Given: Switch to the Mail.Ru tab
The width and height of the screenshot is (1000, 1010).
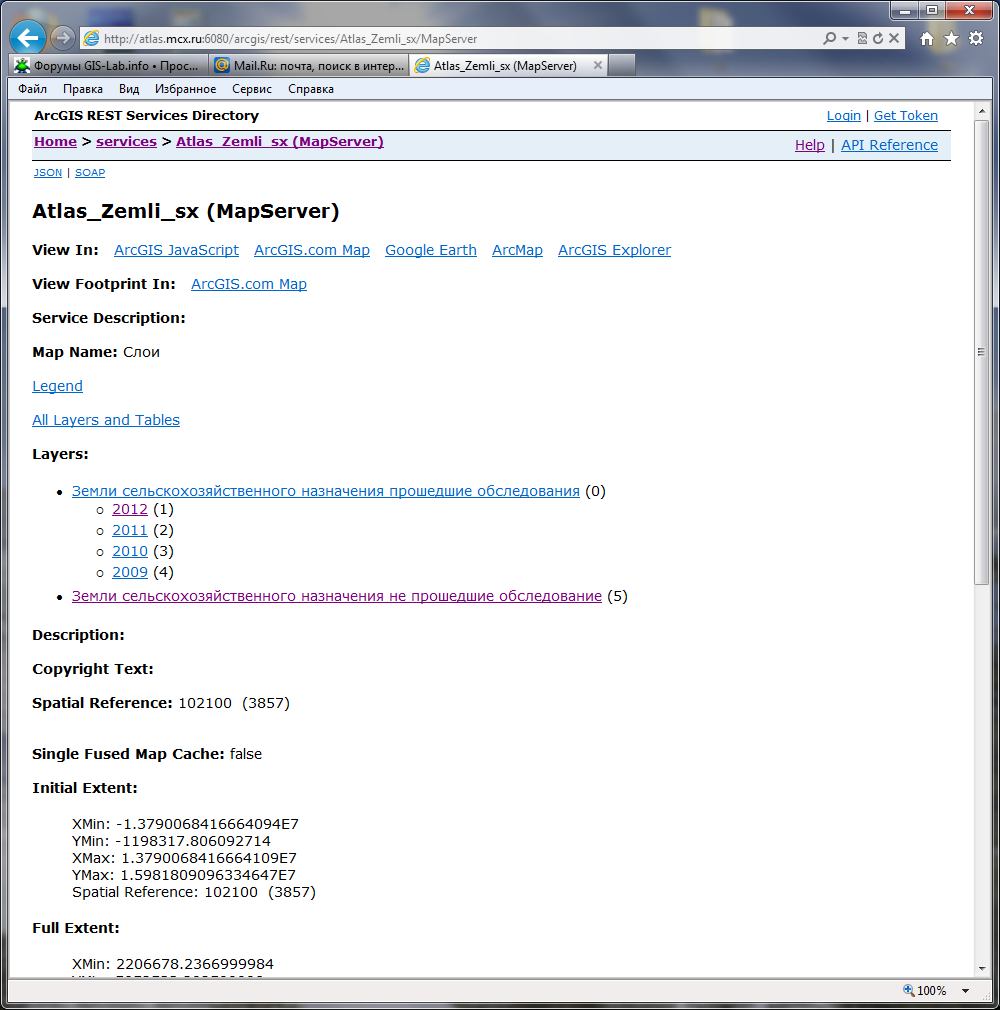Looking at the screenshot, I should (309, 66).
